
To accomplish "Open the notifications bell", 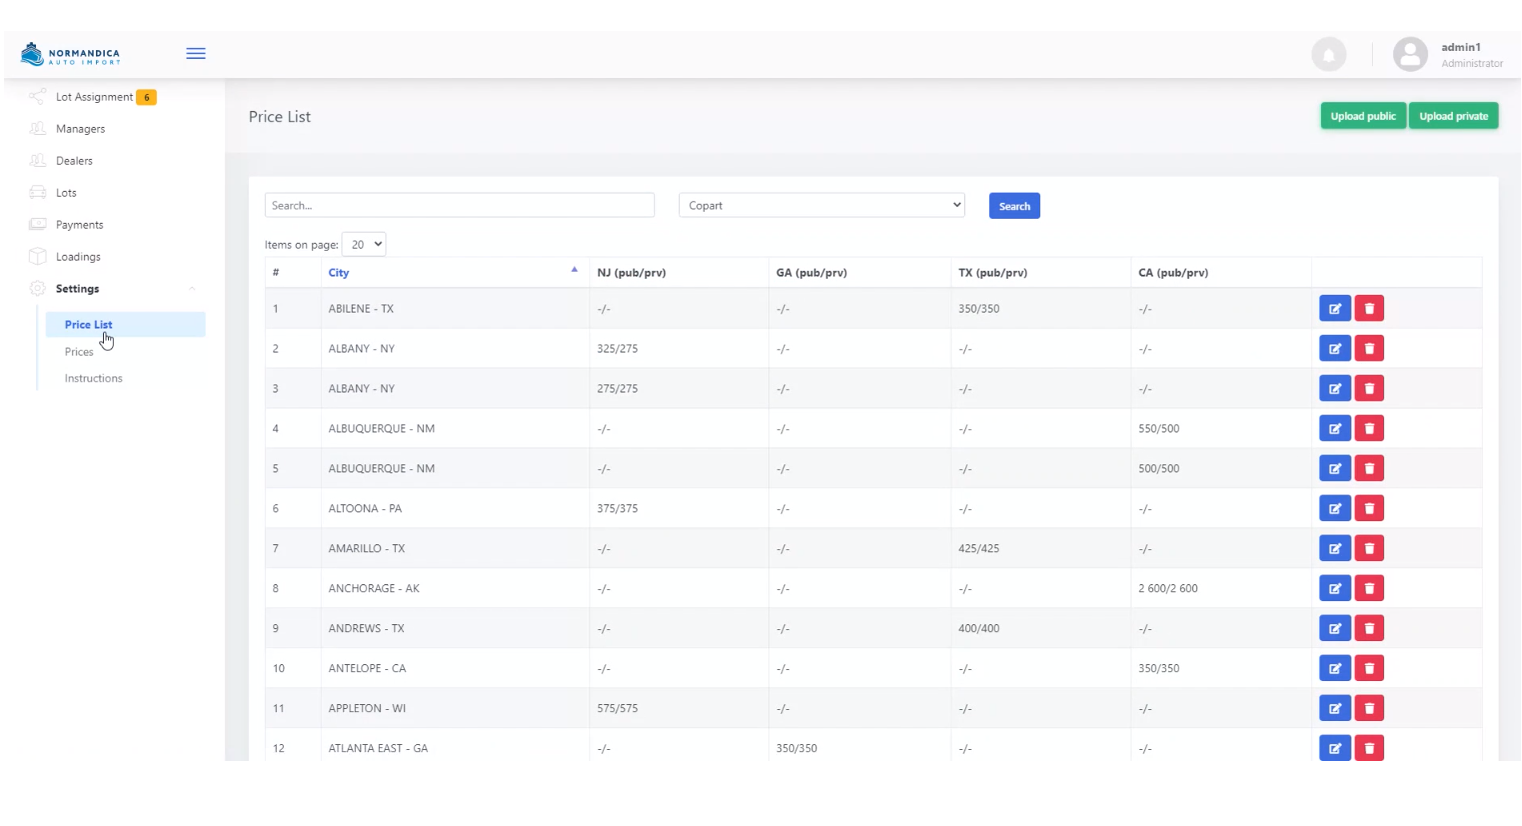I will pyautogui.click(x=1328, y=54).
